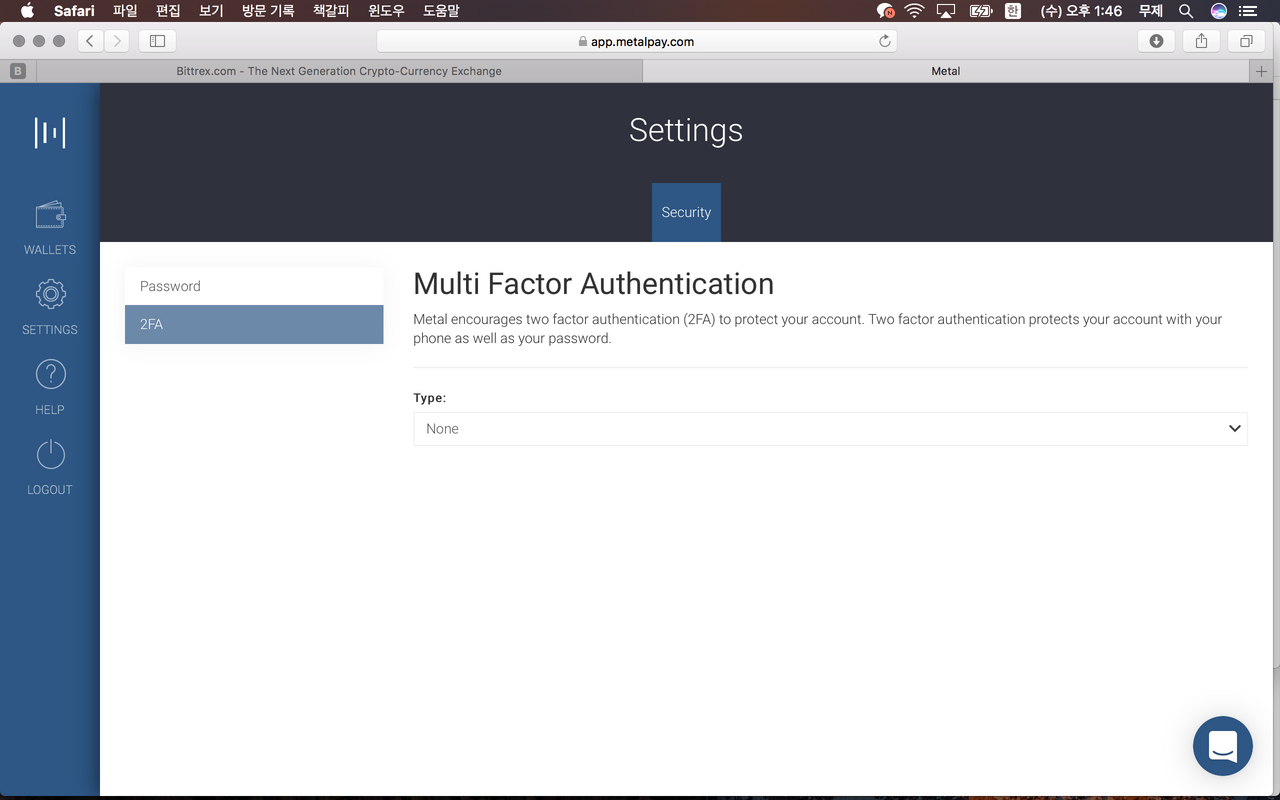Screen dimensions: 1280x800
Task: Open Help question mark icon
Action: (x=50, y=375)
